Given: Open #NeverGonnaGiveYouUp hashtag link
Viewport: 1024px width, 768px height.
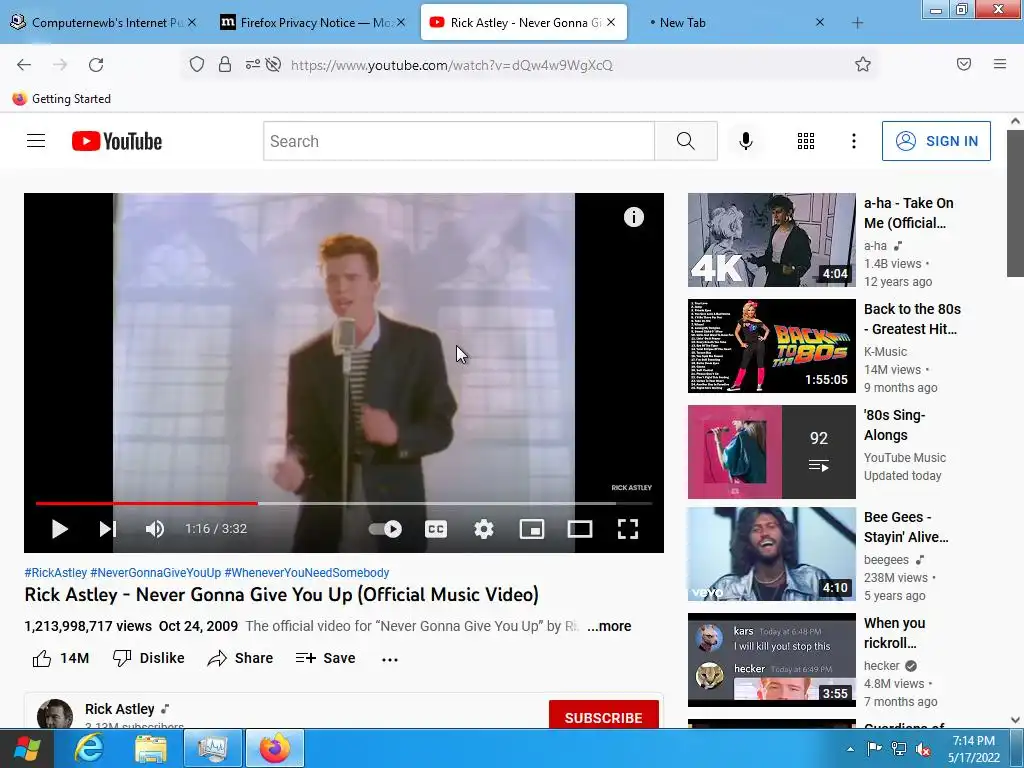Looking at the screenshot, I should [x=155, y=573].
